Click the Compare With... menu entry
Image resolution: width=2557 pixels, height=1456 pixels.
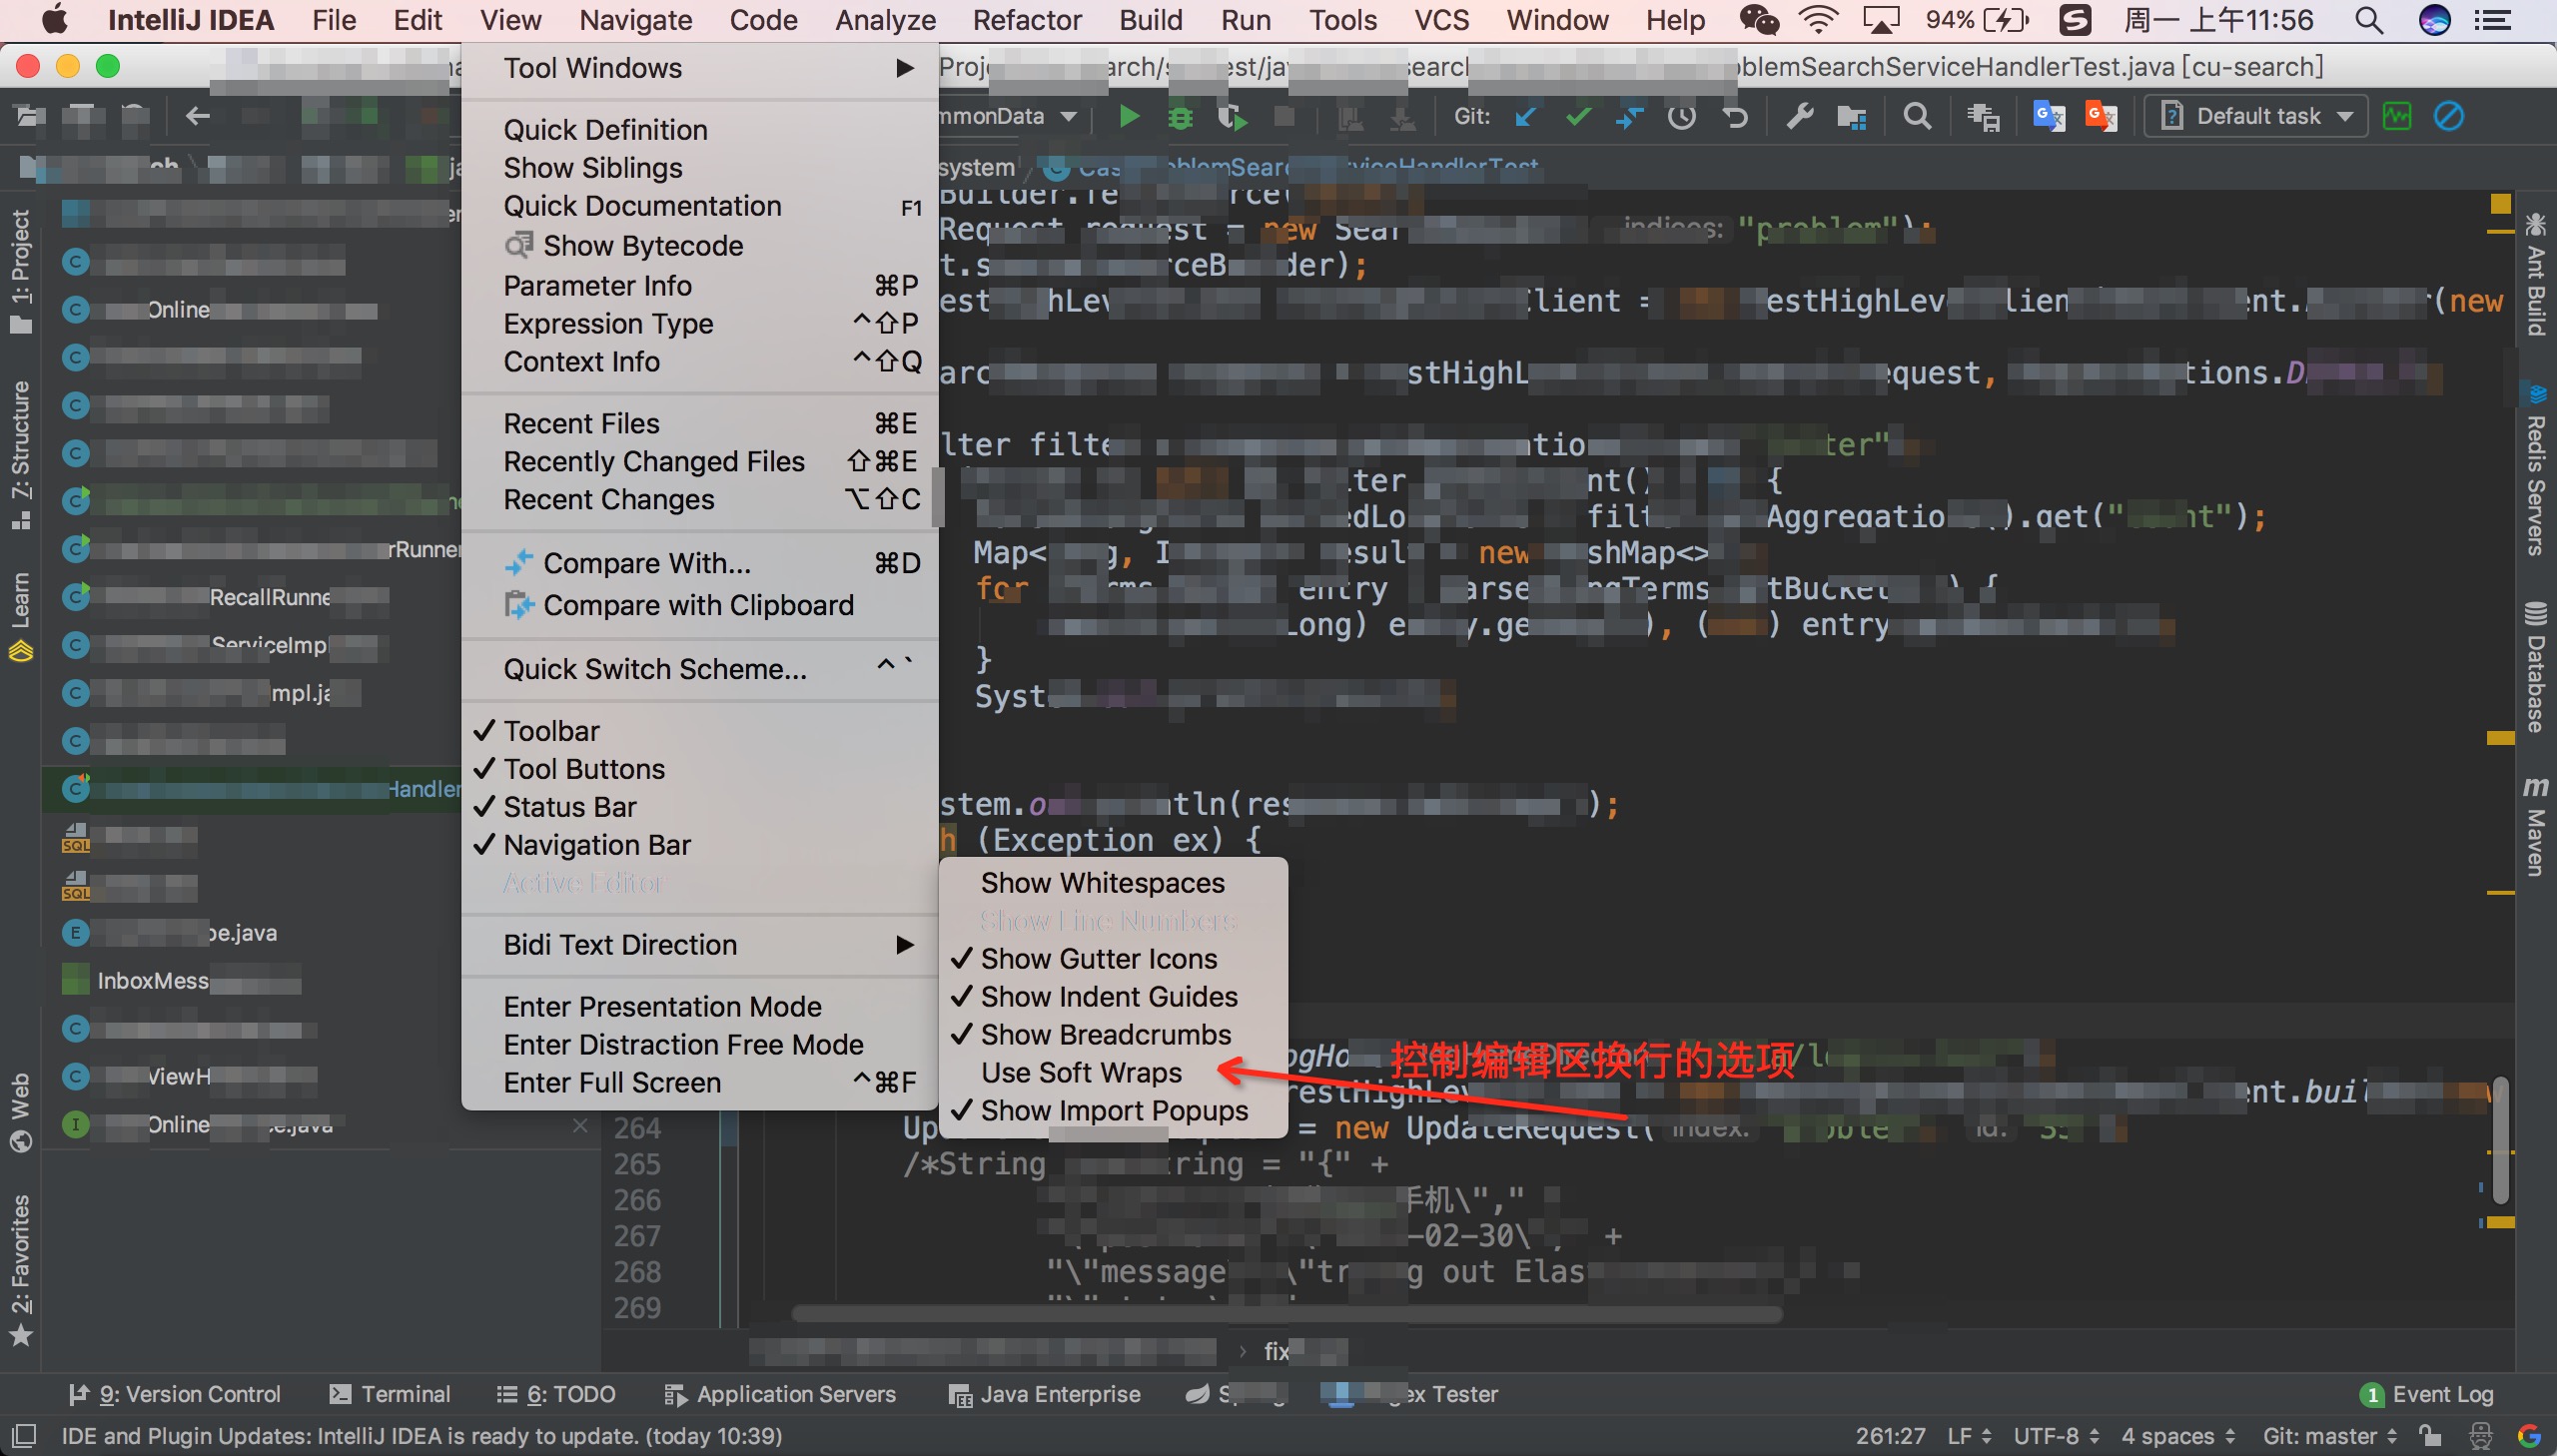click(x=700, y=563)
